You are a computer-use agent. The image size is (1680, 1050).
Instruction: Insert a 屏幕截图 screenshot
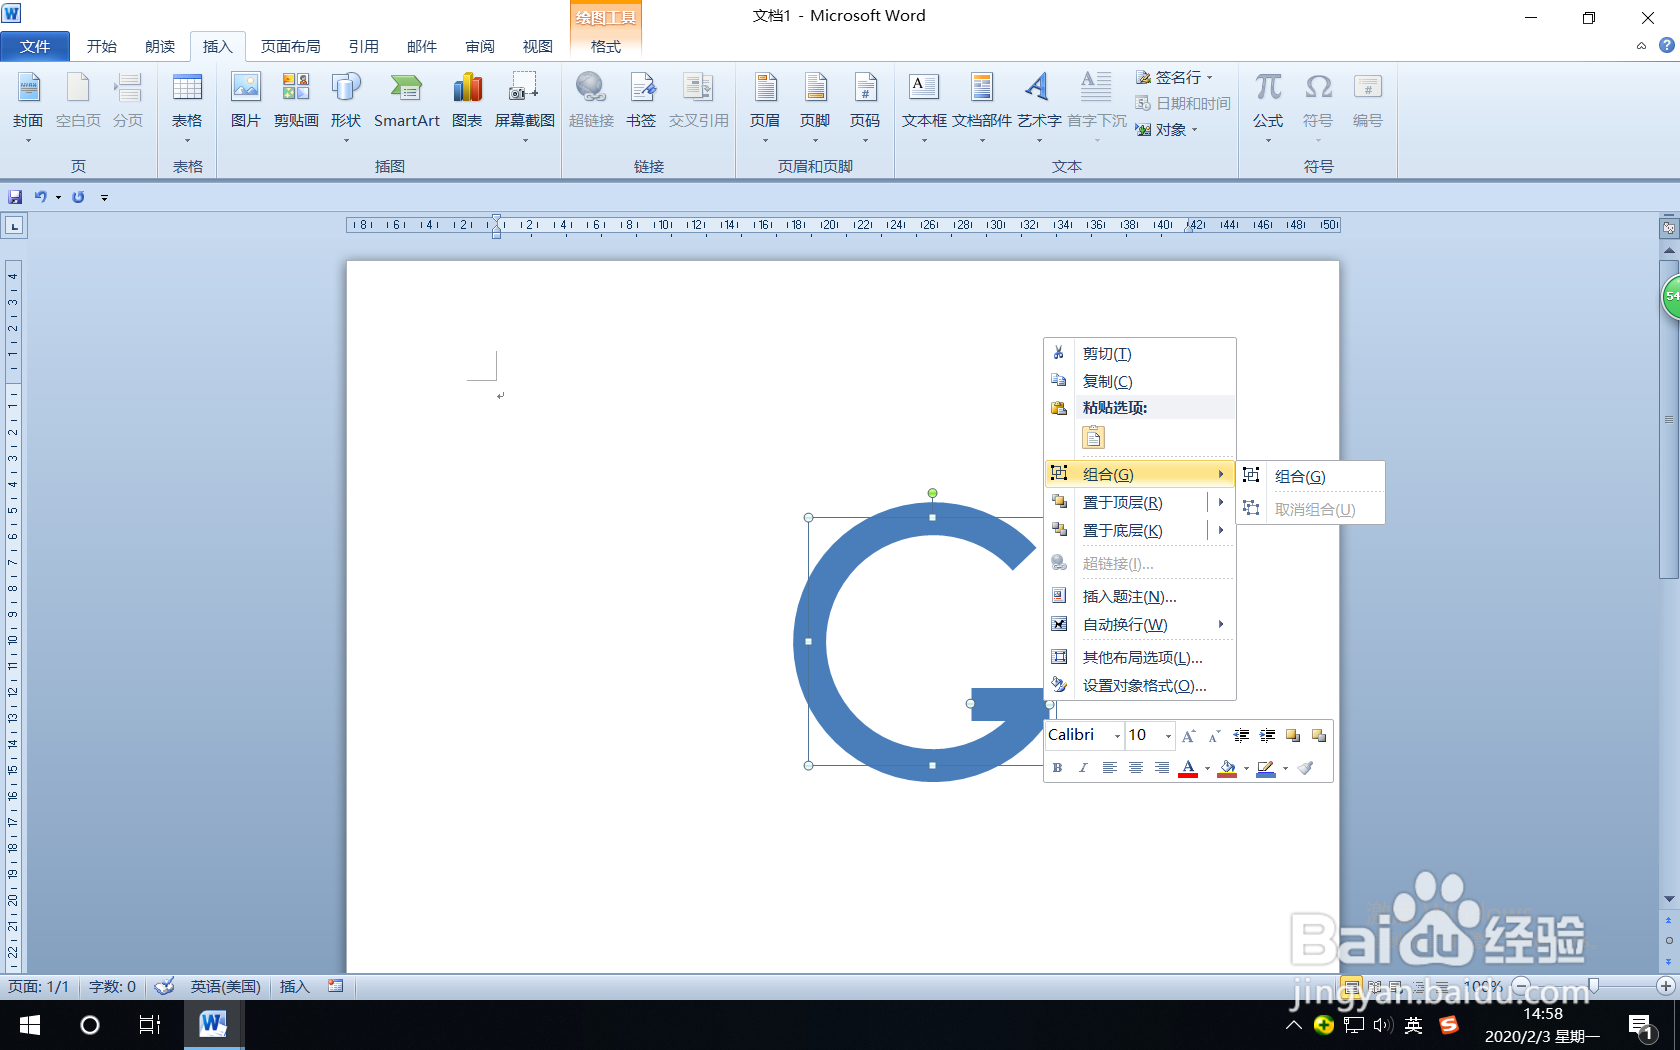pyautogui.click(x=523, y=100)
